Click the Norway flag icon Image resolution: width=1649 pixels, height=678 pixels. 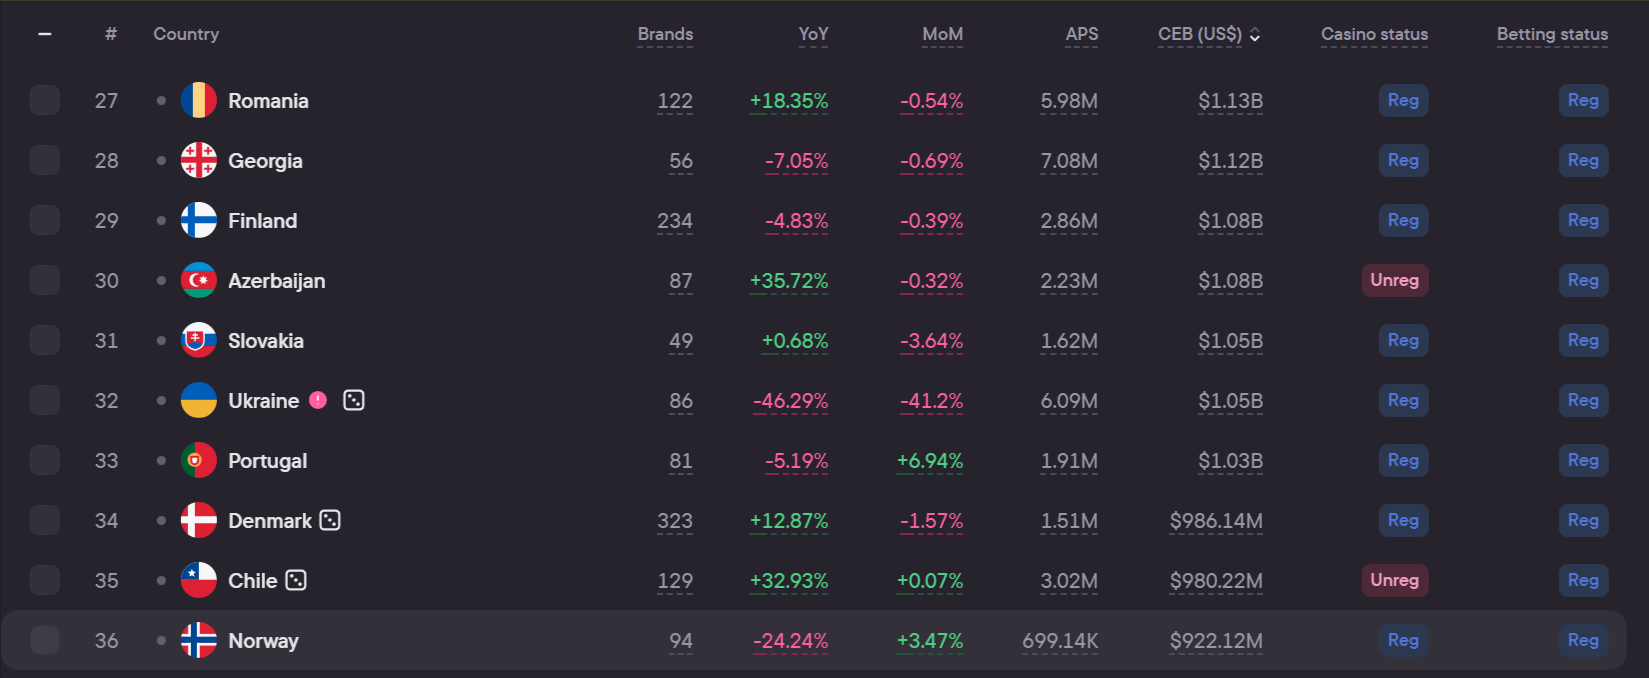198,641
